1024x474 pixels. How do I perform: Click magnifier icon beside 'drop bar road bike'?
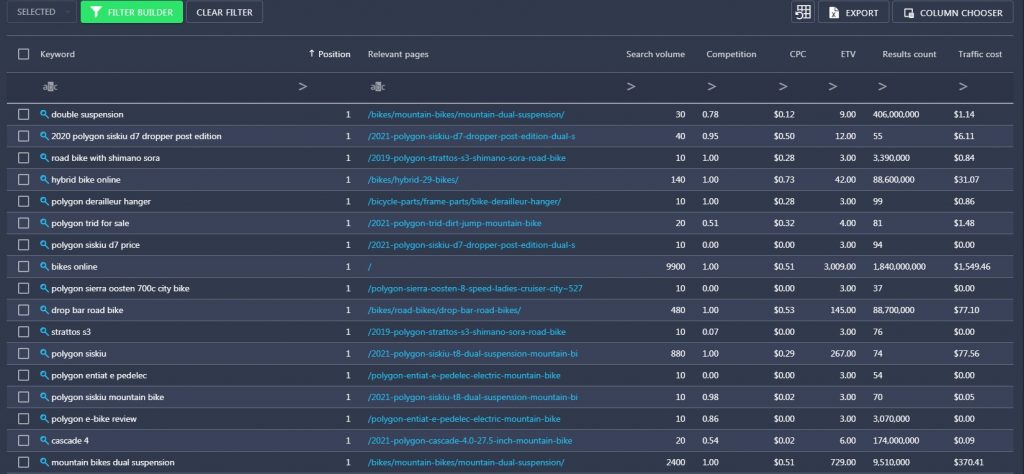[x=44, y=310]
